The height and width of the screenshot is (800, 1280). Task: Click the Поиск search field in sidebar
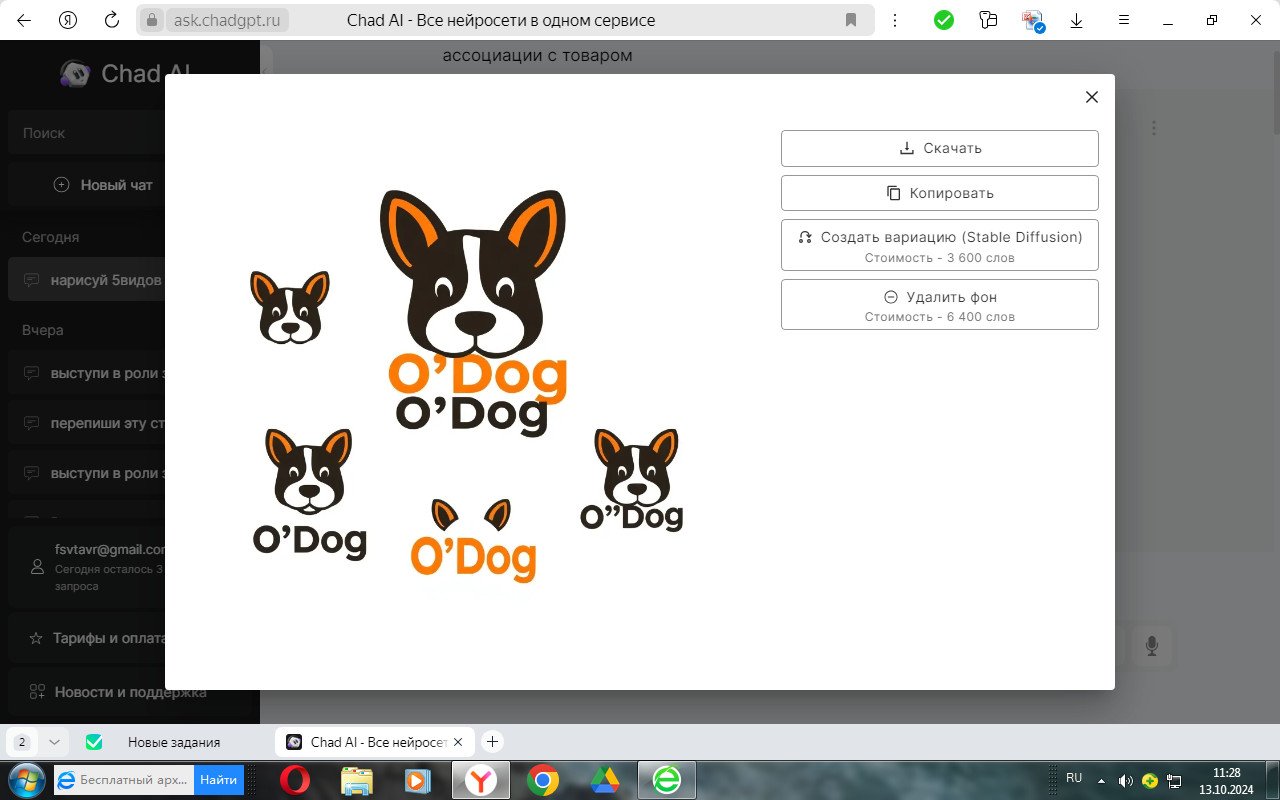click(86, 133)
